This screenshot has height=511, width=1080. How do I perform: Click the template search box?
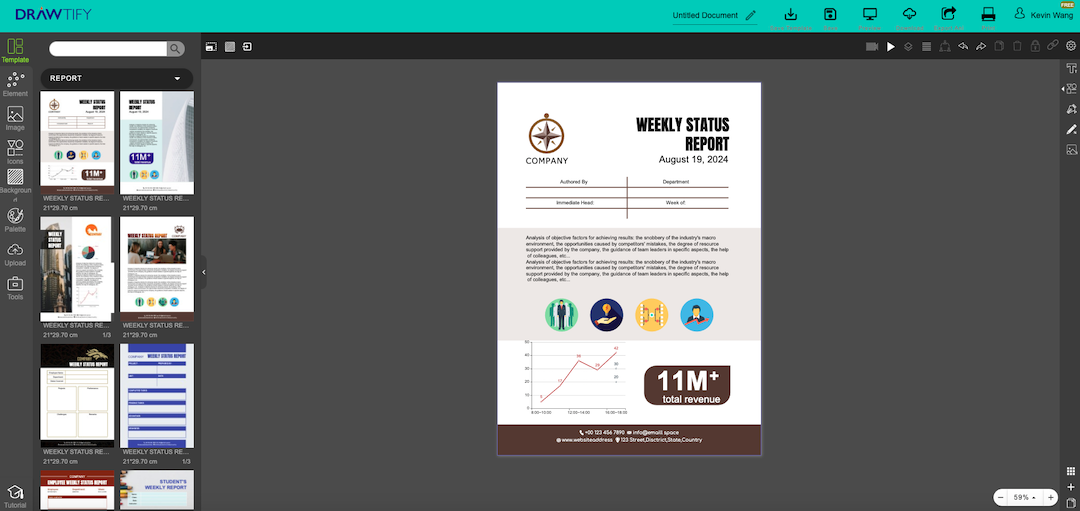point(108,48)
